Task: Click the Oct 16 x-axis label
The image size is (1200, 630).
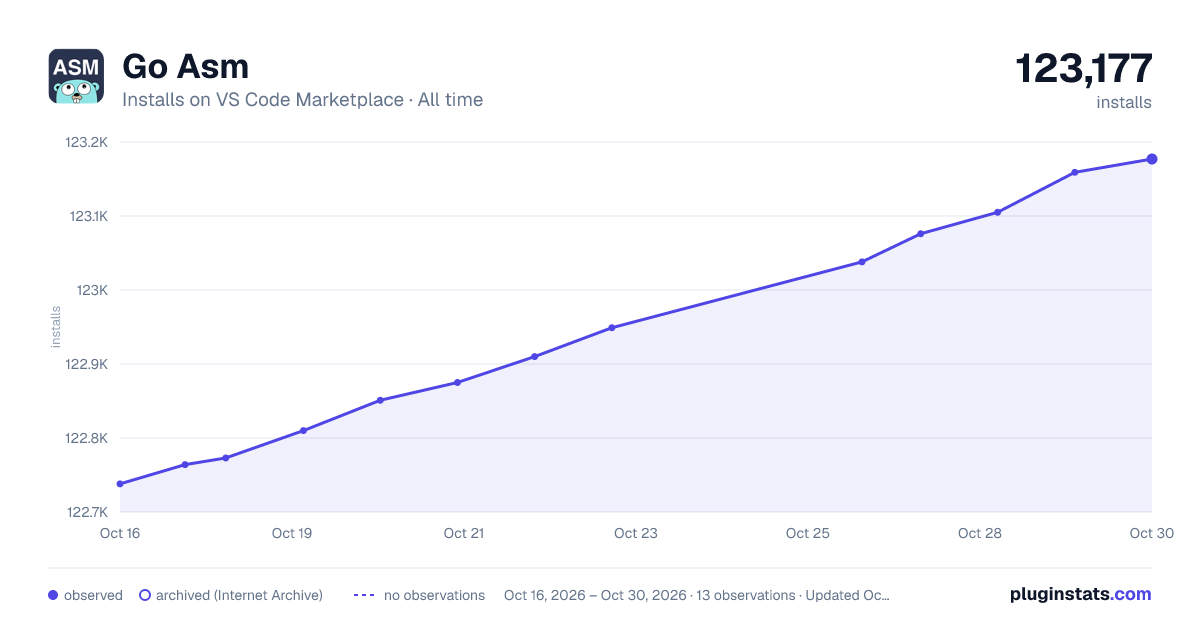Action: click(120, 533)
